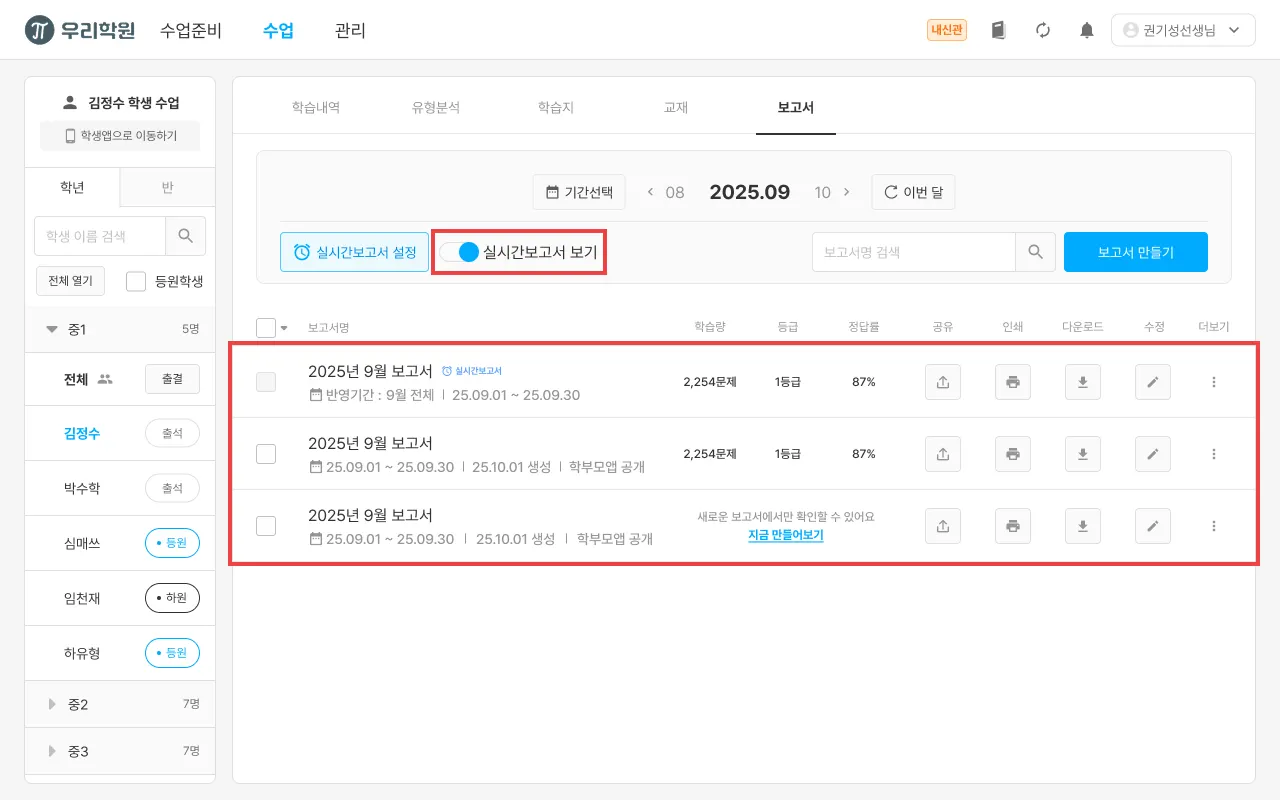The height and width of the screenshot is (800, 1280).
Task: Switch the student list to the 반 tab
Action: (167, 187)
